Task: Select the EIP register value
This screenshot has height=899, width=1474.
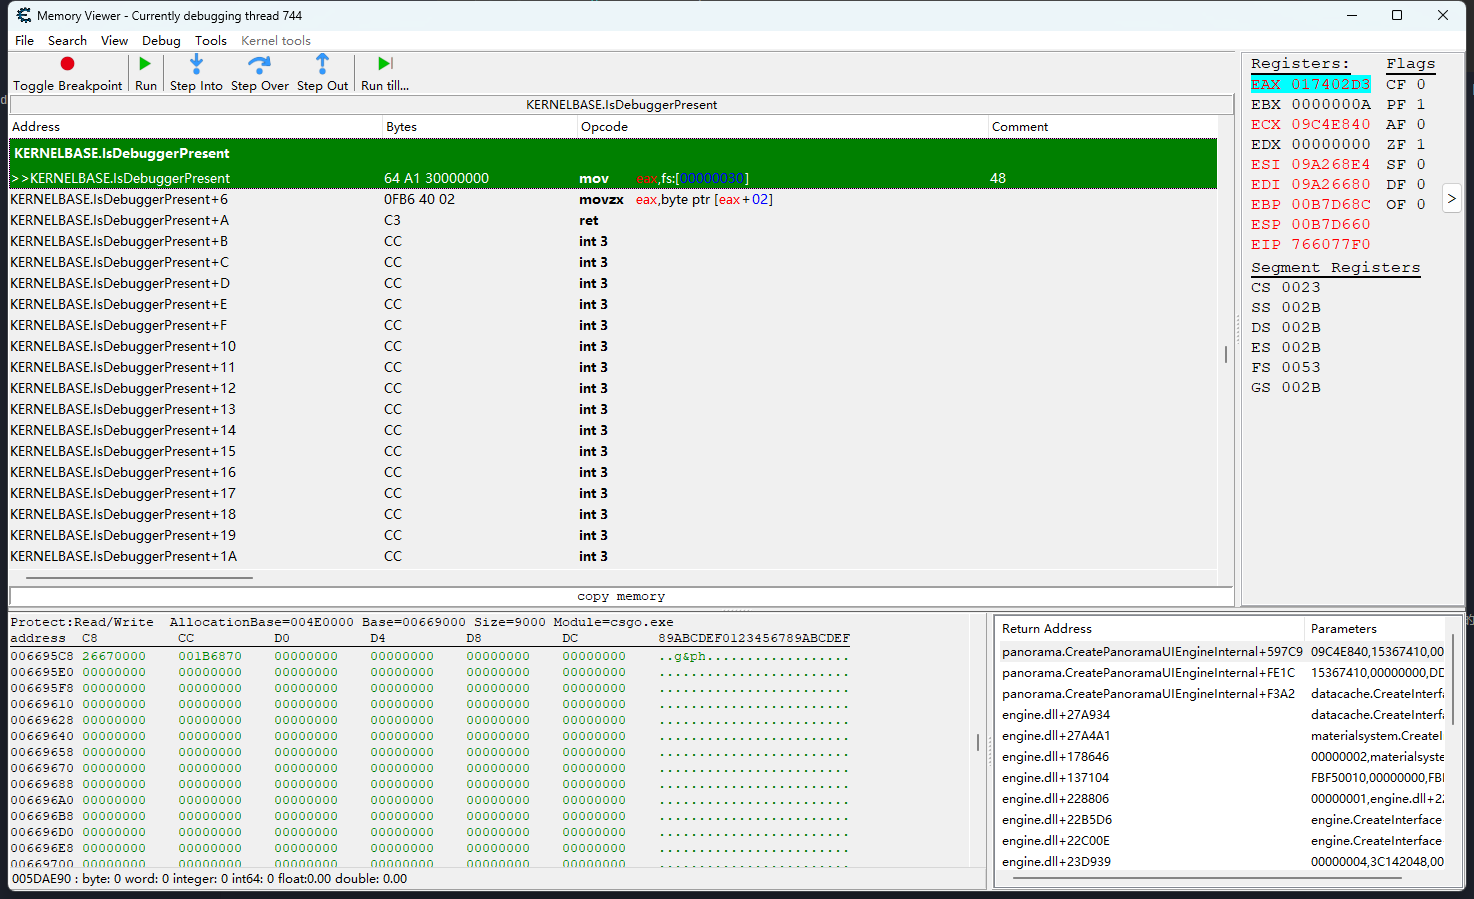Action: click(1330, 245)
